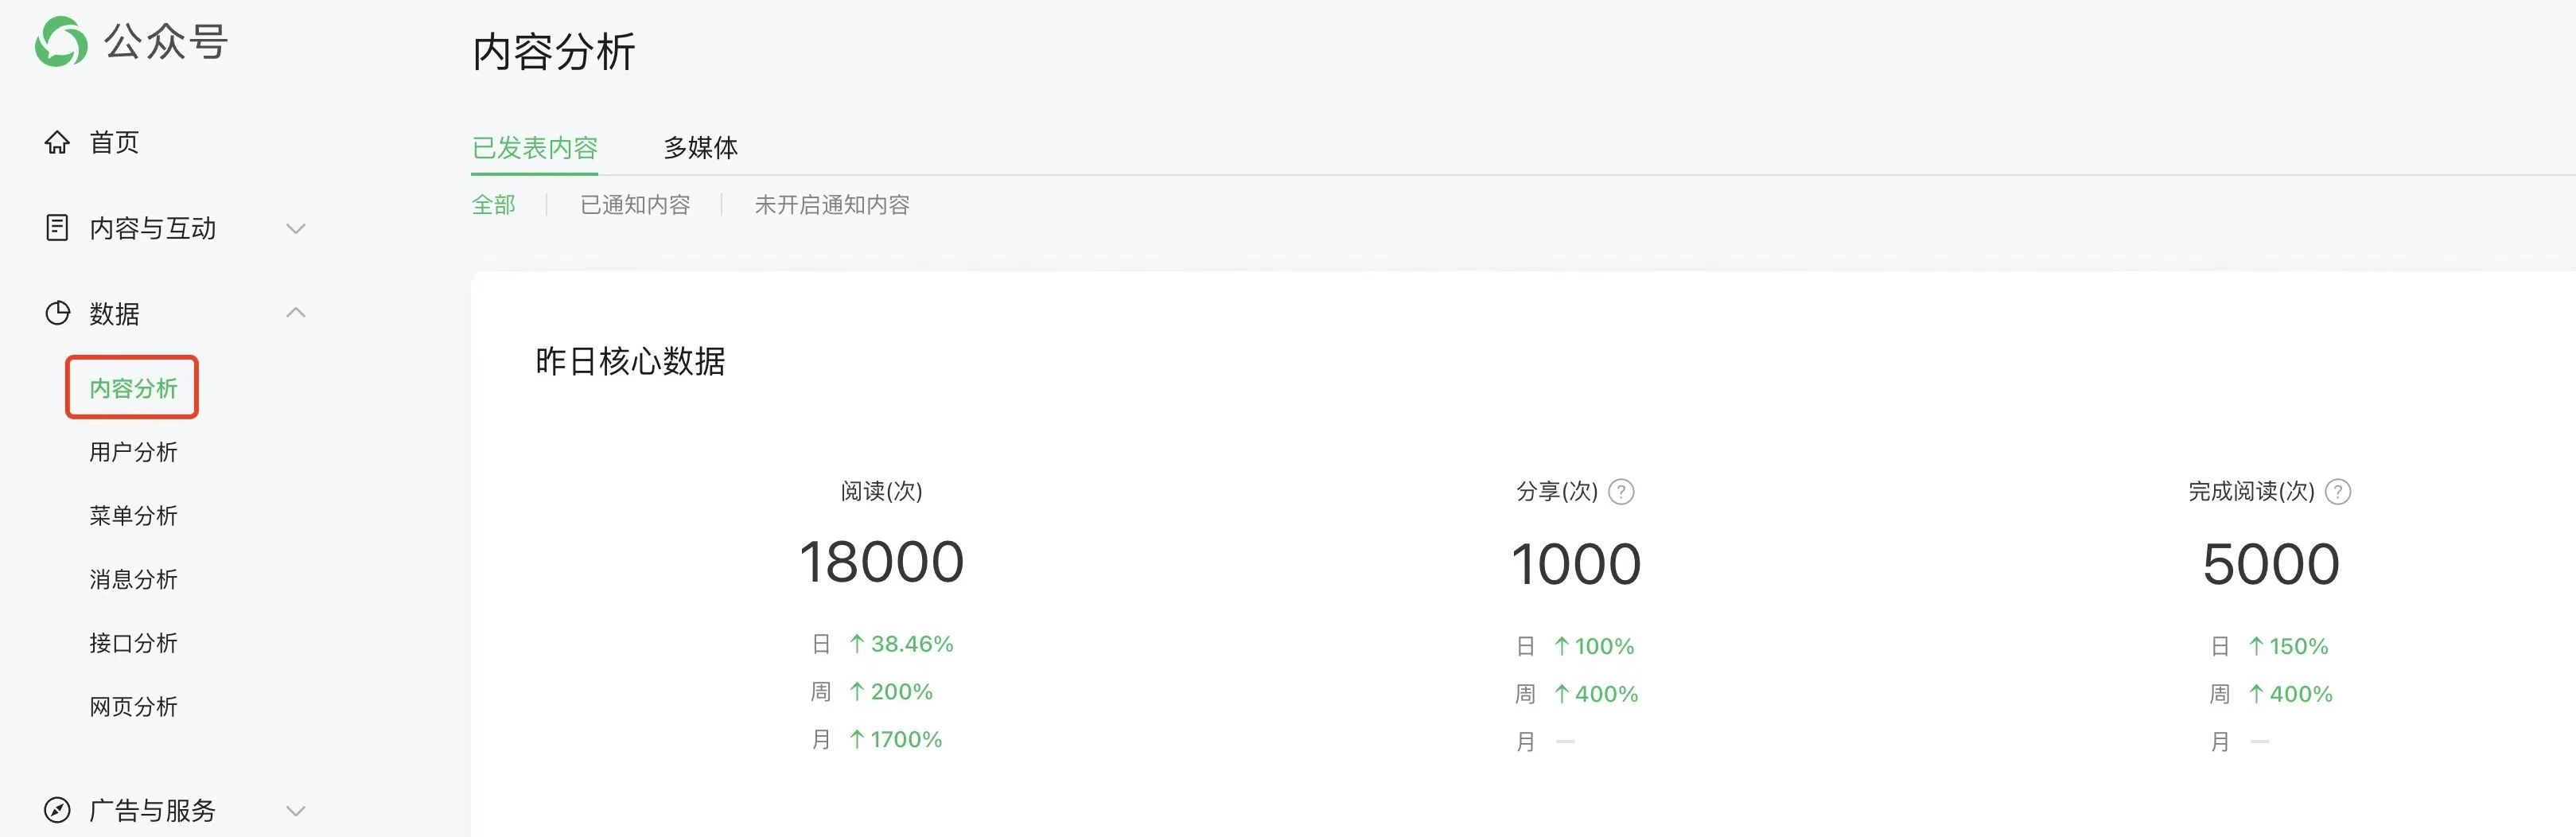Image resolution: width=2576 pixels, height=837 pixels.
Task: Open 菜单分析 in the sidebar
Action: (x=133, y=516)
